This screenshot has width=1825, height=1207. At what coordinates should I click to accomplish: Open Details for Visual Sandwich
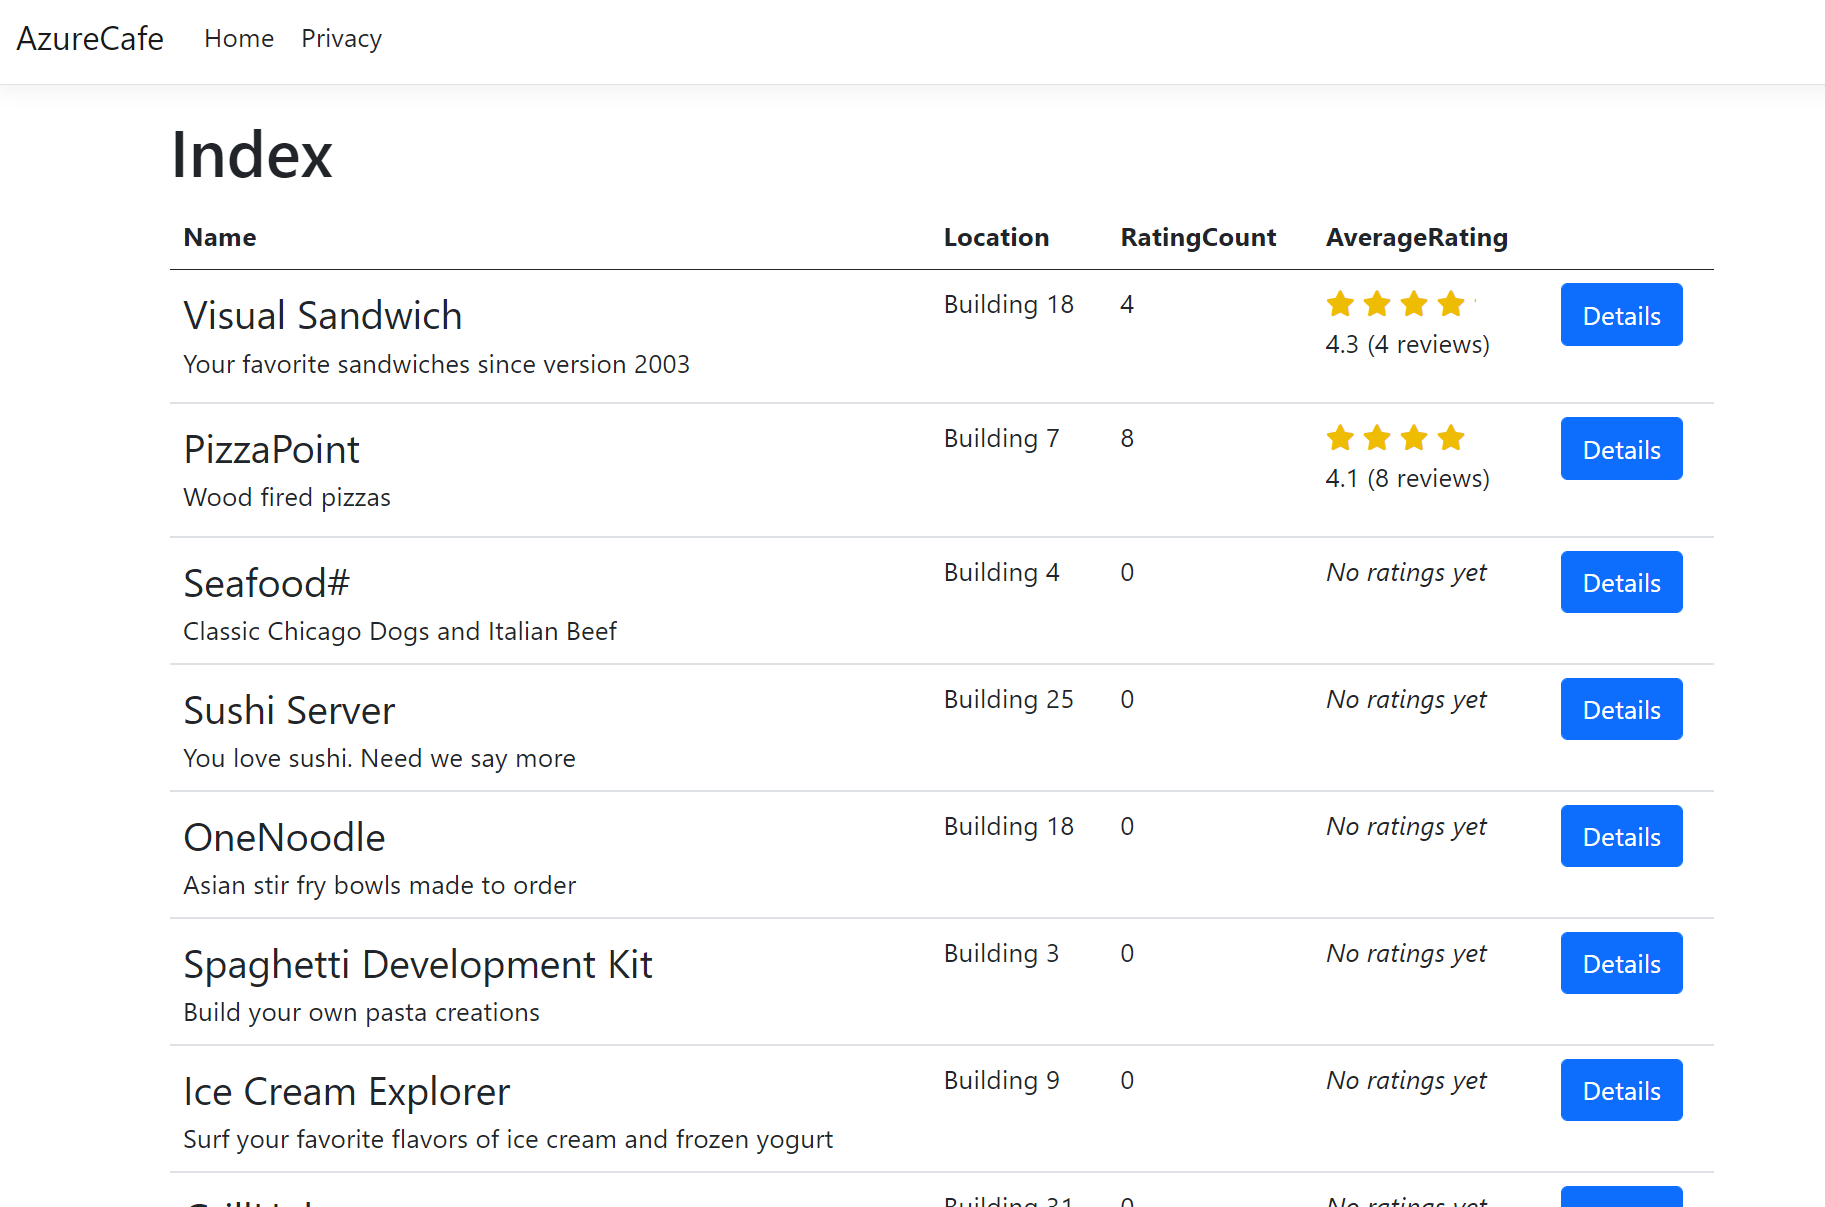click(x=1621, y=315)
